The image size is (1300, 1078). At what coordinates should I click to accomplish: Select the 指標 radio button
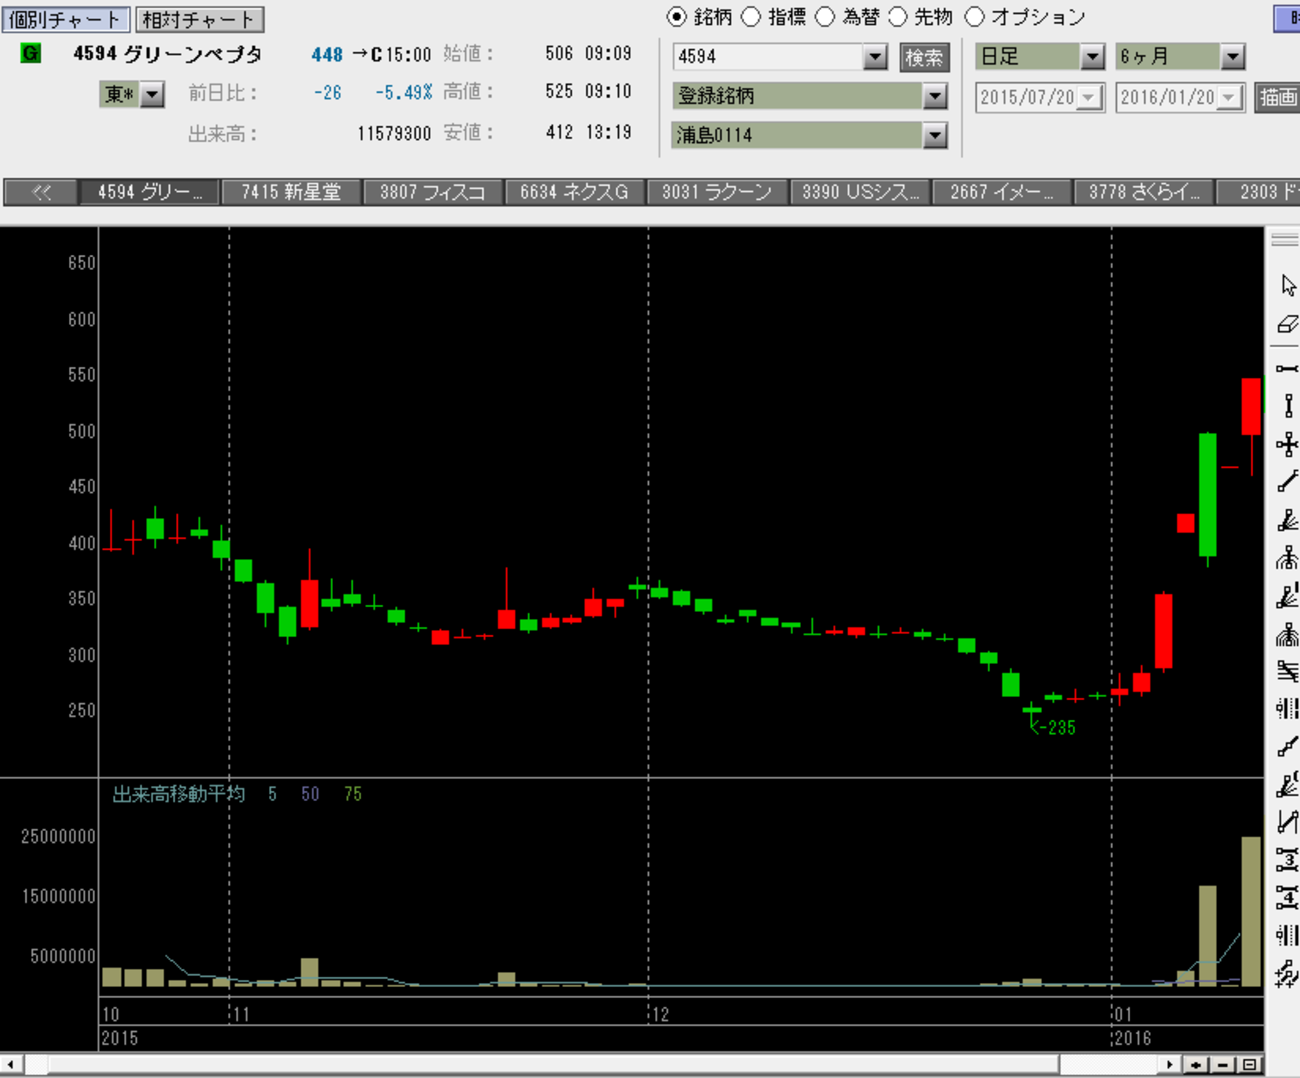point(751,17)
